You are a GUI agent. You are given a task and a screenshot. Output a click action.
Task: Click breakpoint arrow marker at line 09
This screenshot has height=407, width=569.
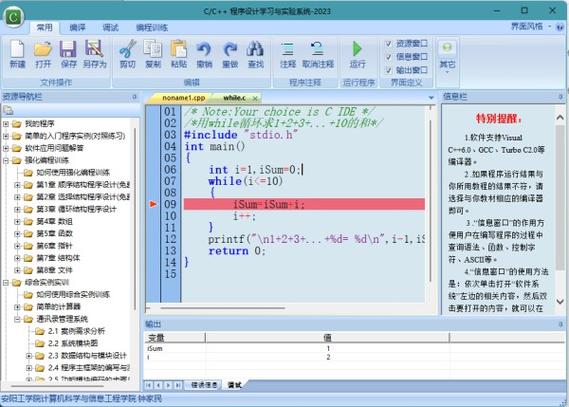coord(153,204)
